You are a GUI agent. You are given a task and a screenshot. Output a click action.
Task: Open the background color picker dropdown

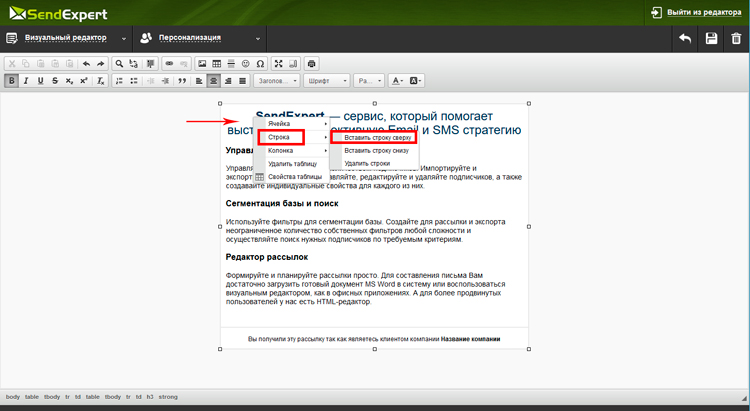click(416, 81)
